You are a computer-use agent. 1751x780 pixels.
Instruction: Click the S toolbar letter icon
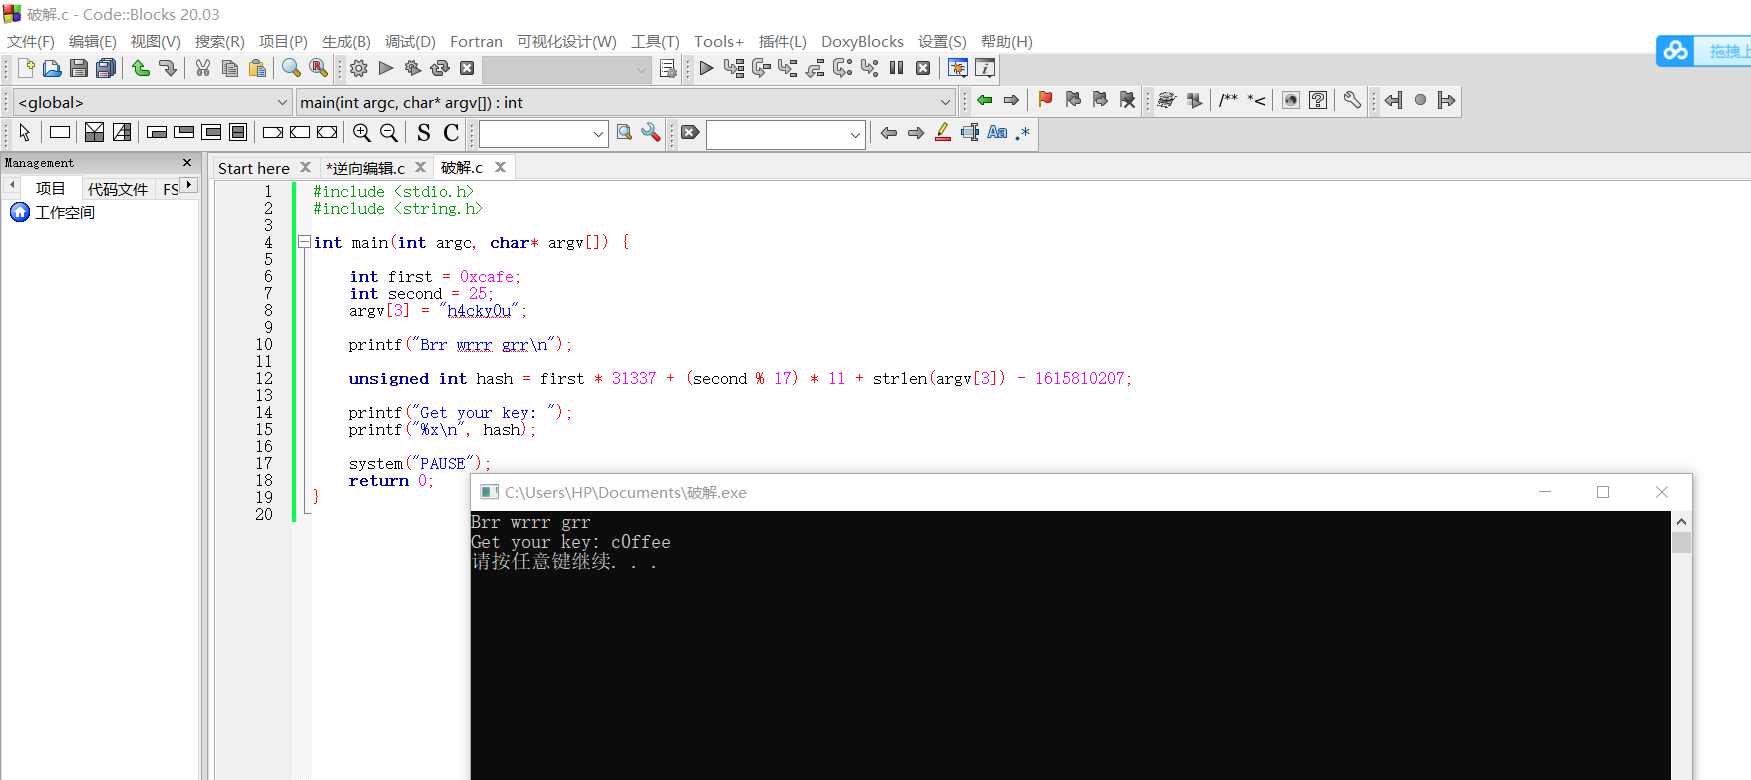(x=424, y=133)
